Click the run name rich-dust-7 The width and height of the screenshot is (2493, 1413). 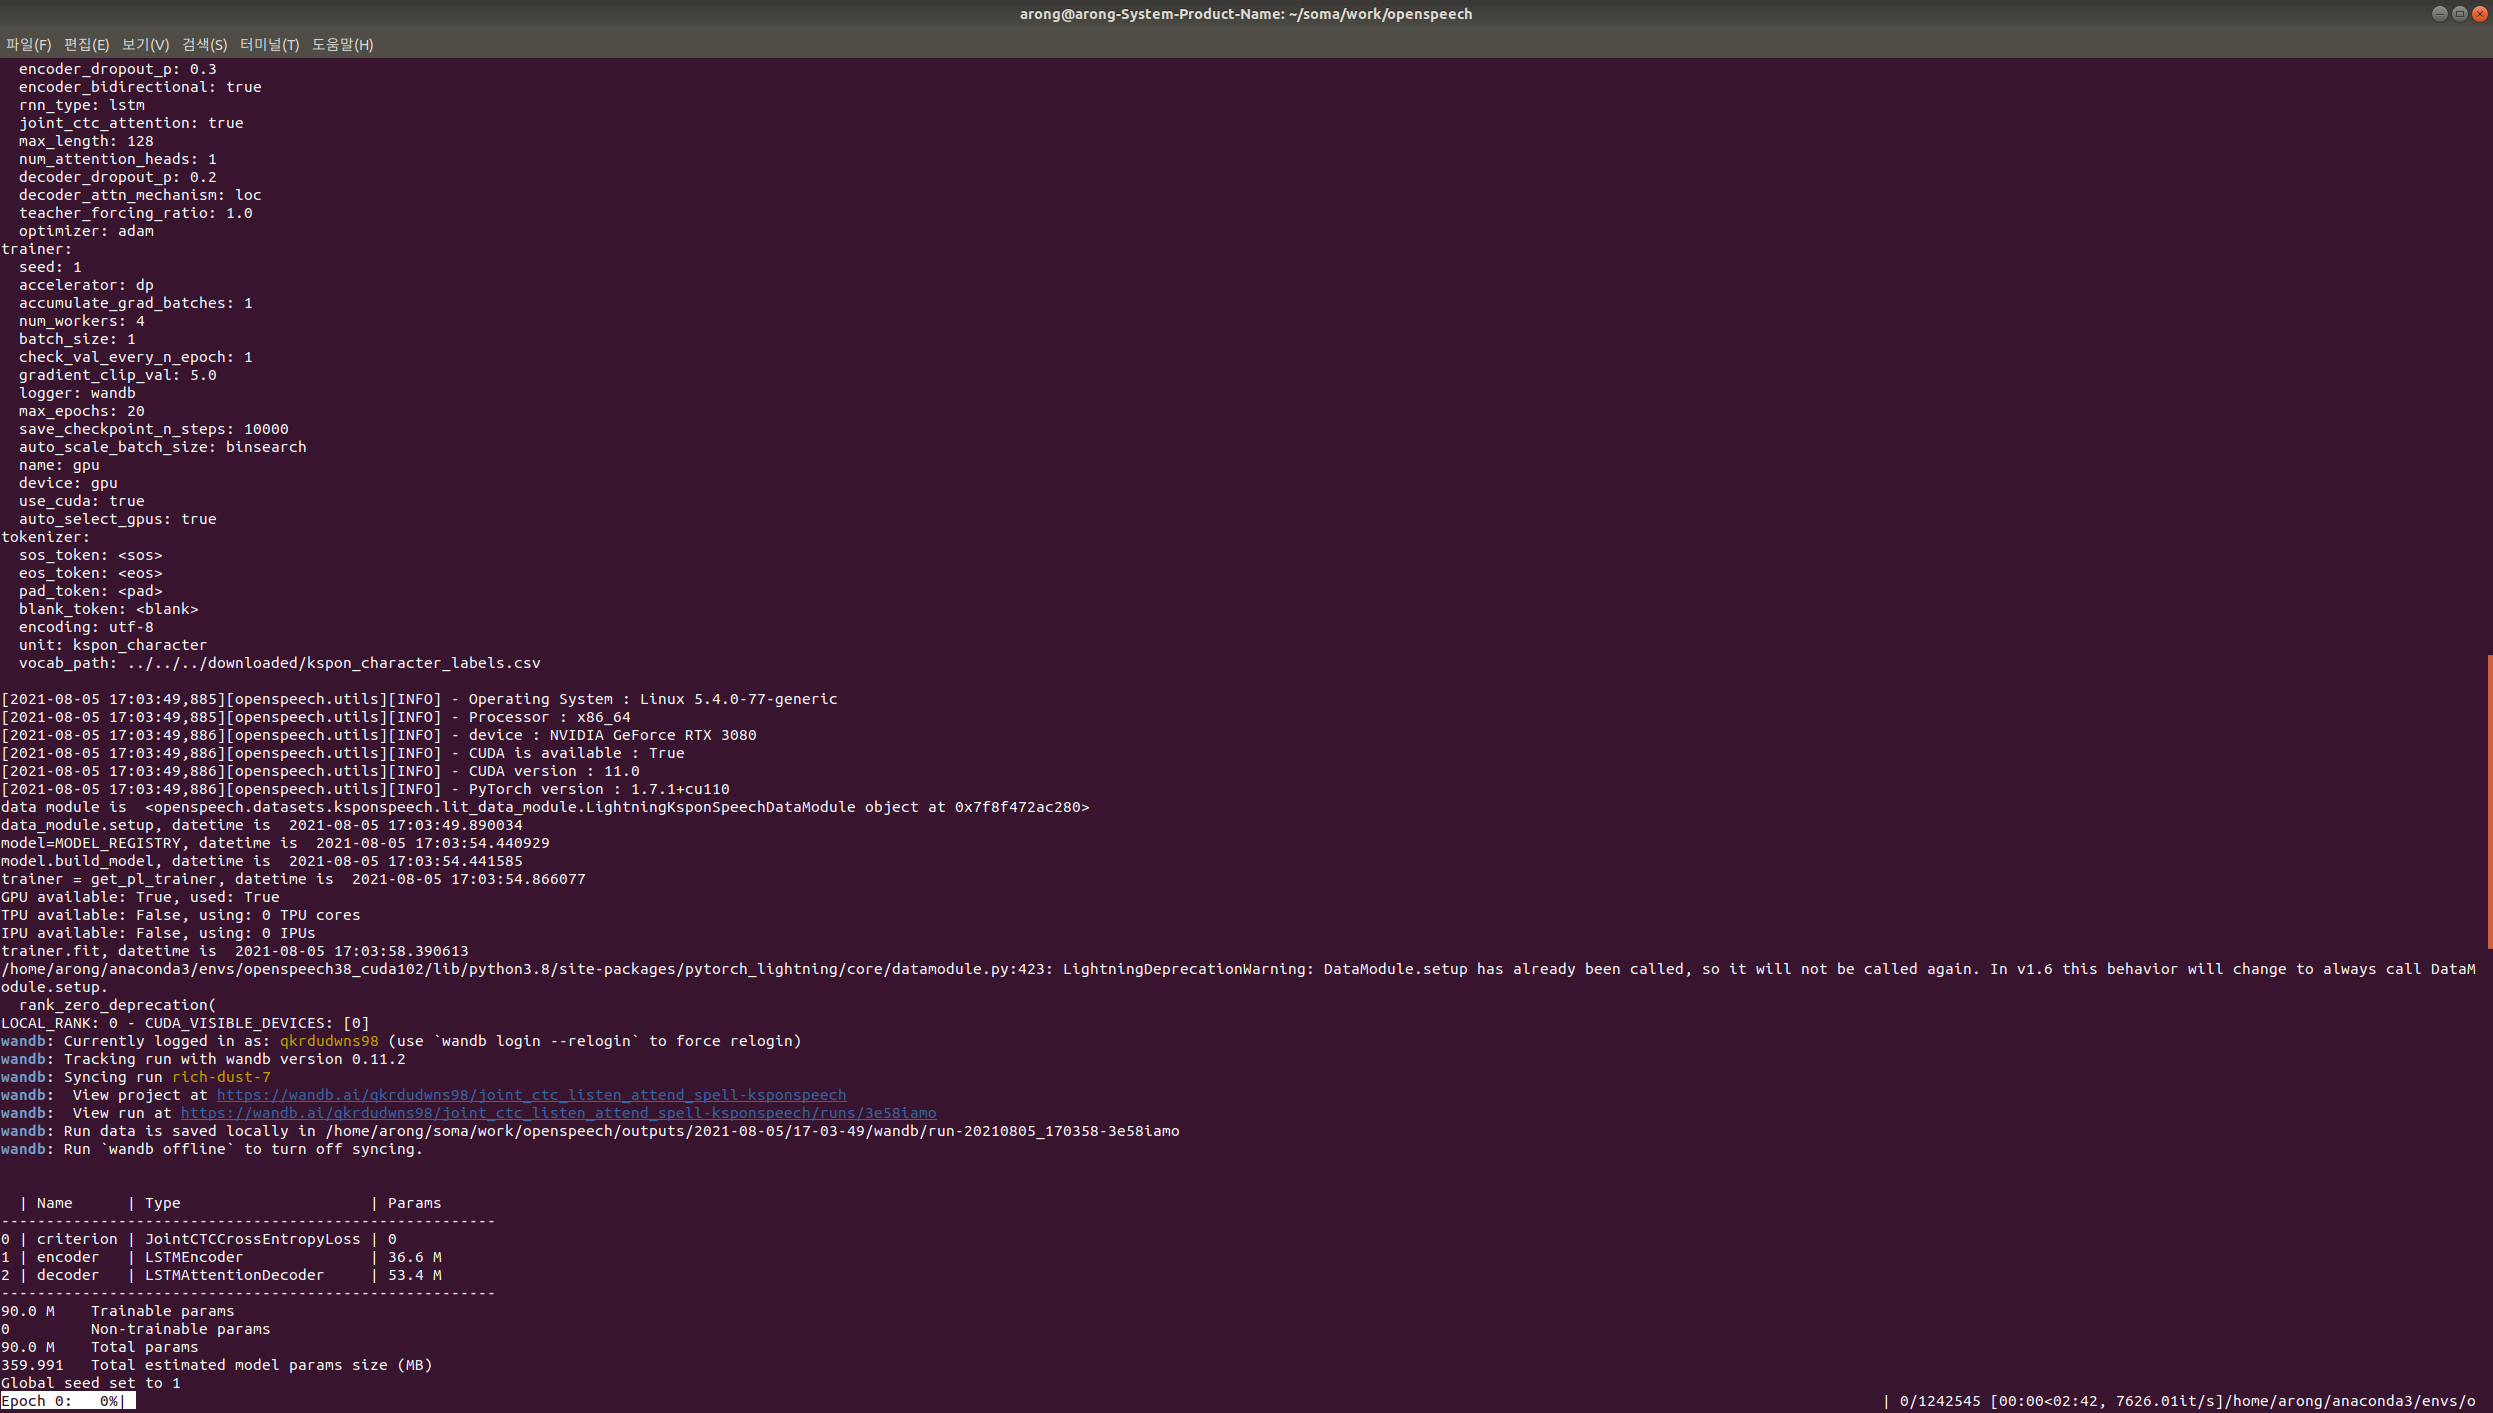(221, 1077)
